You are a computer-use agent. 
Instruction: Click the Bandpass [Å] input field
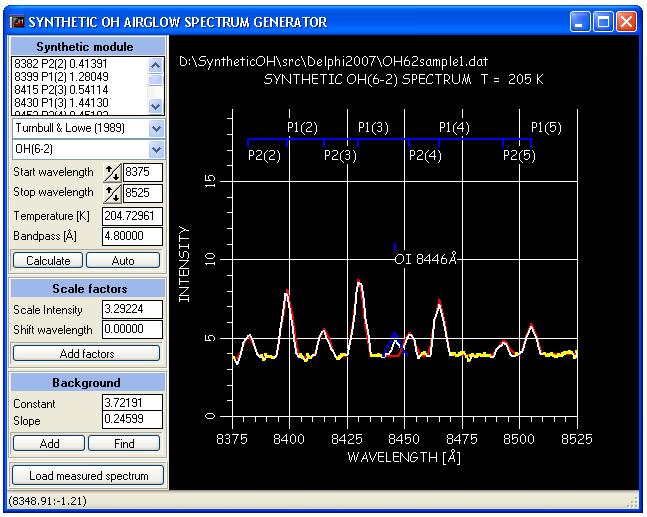click(x=132, y=236)
